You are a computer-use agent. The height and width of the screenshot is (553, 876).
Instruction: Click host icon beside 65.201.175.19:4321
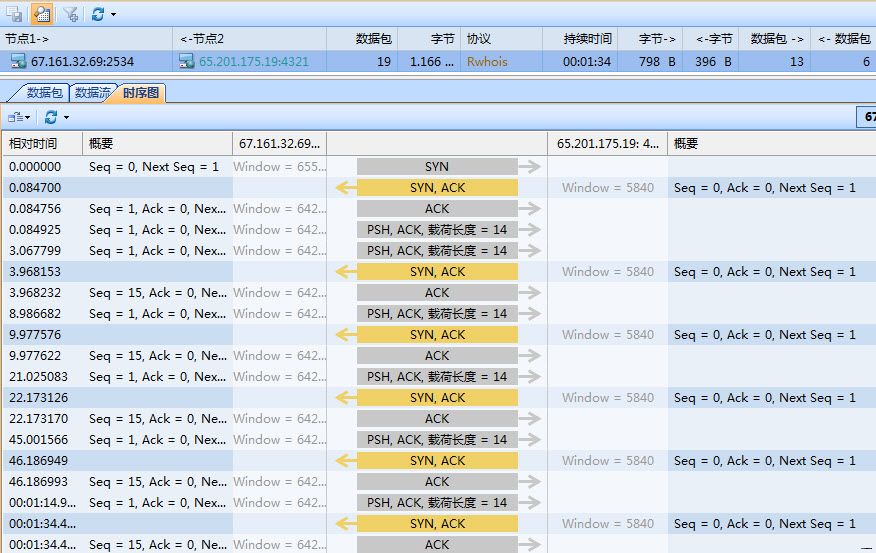pyautogui.click(x=187, y=61)
